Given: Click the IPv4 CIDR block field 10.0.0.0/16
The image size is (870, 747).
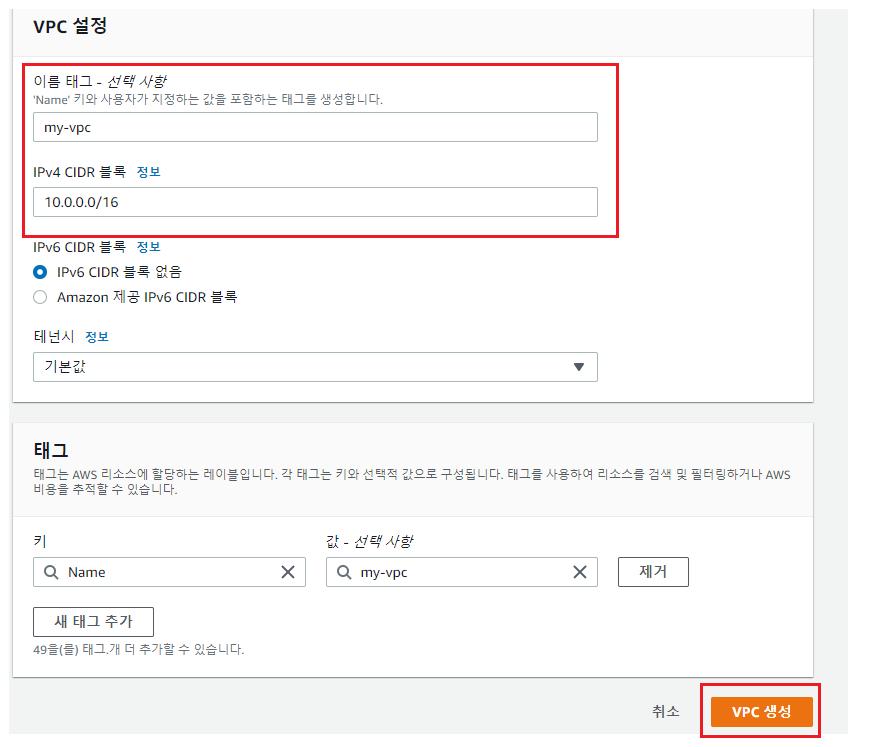Looking at the screenshot, I should tap(315, 202).
